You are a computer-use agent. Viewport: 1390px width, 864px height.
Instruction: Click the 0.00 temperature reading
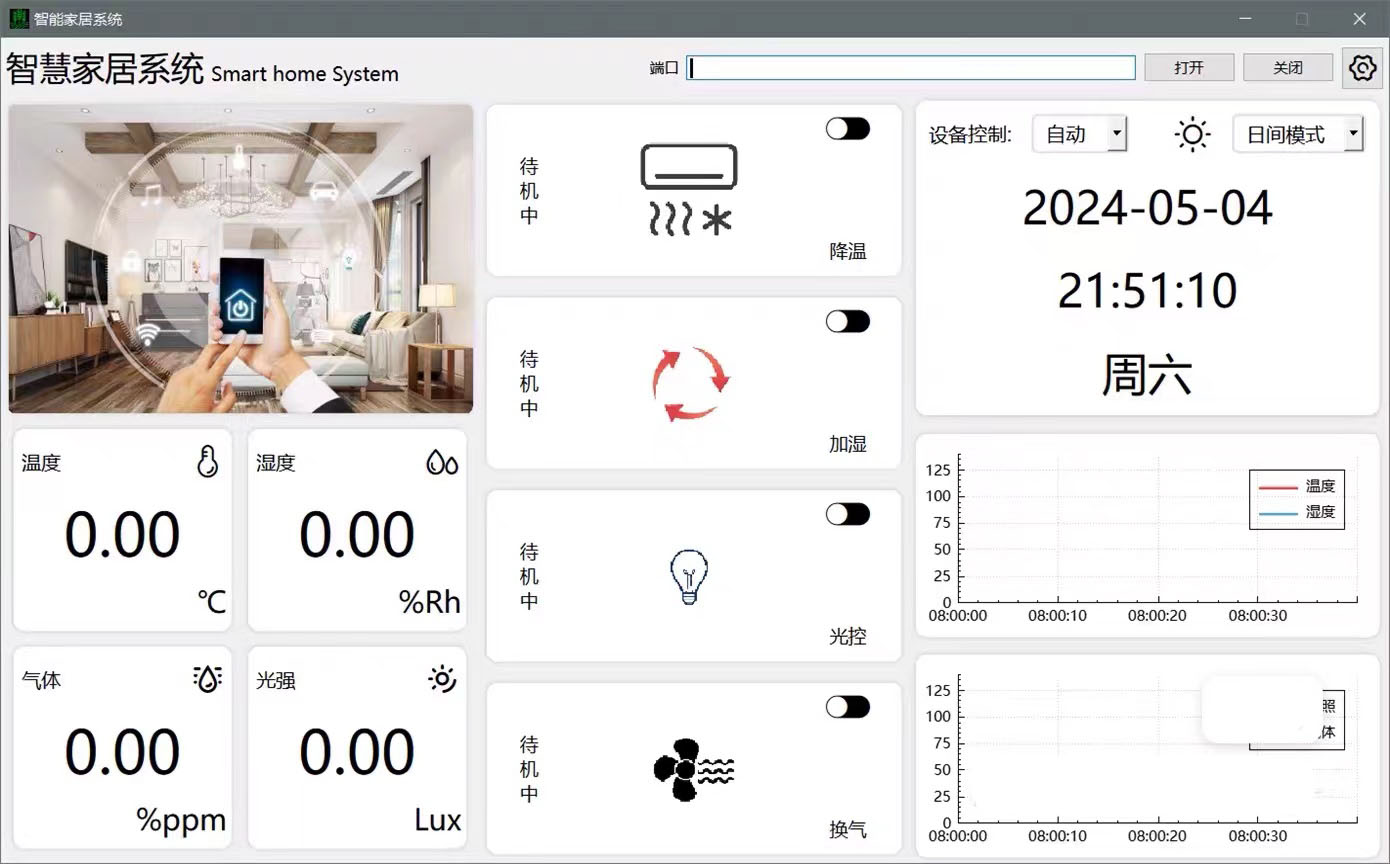click(122, 534)
